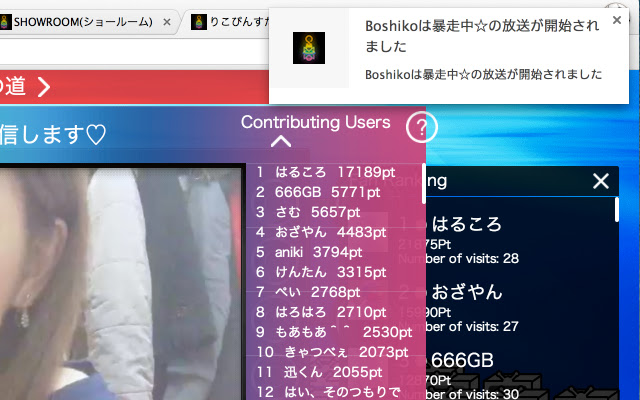Collapse the Contributing Users list
Image resolution: width=640 pixels, height=400 pixels.
point(281,142)
